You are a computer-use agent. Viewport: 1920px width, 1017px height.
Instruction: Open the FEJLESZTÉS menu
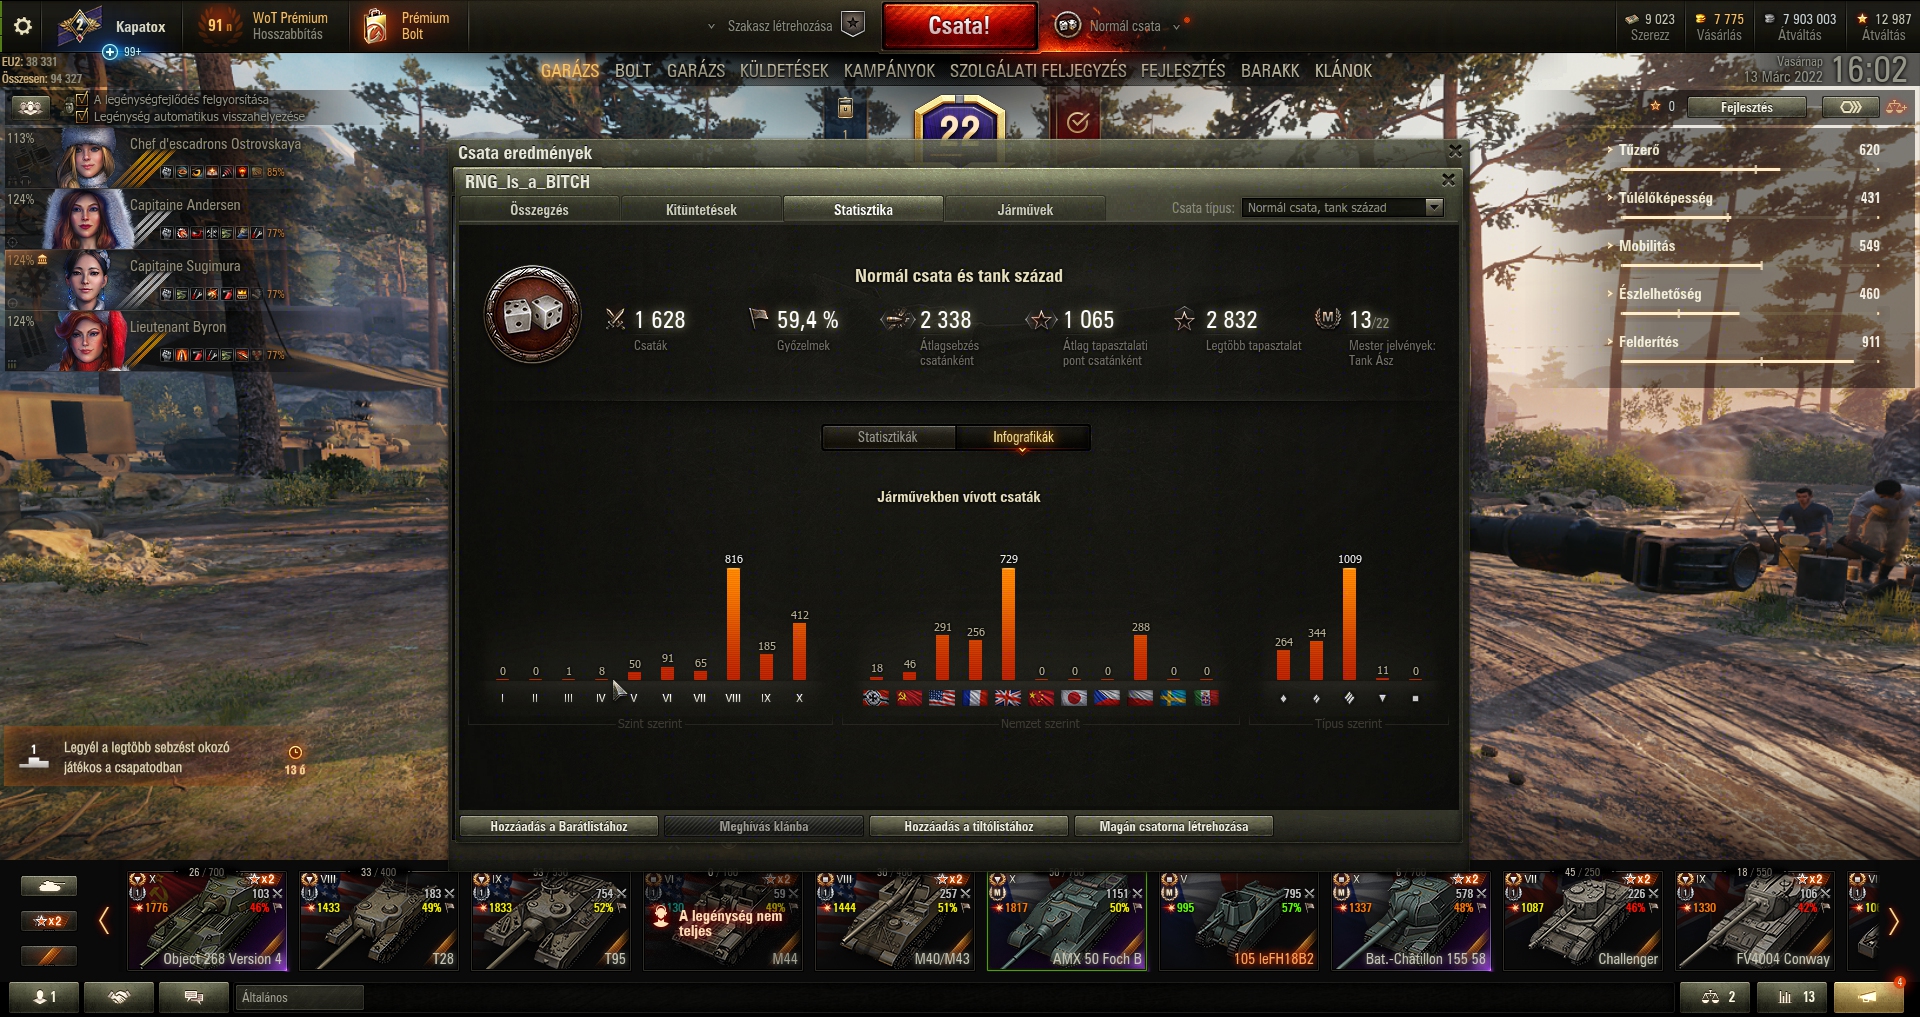pyautogui.click(x=1183, y=71)
